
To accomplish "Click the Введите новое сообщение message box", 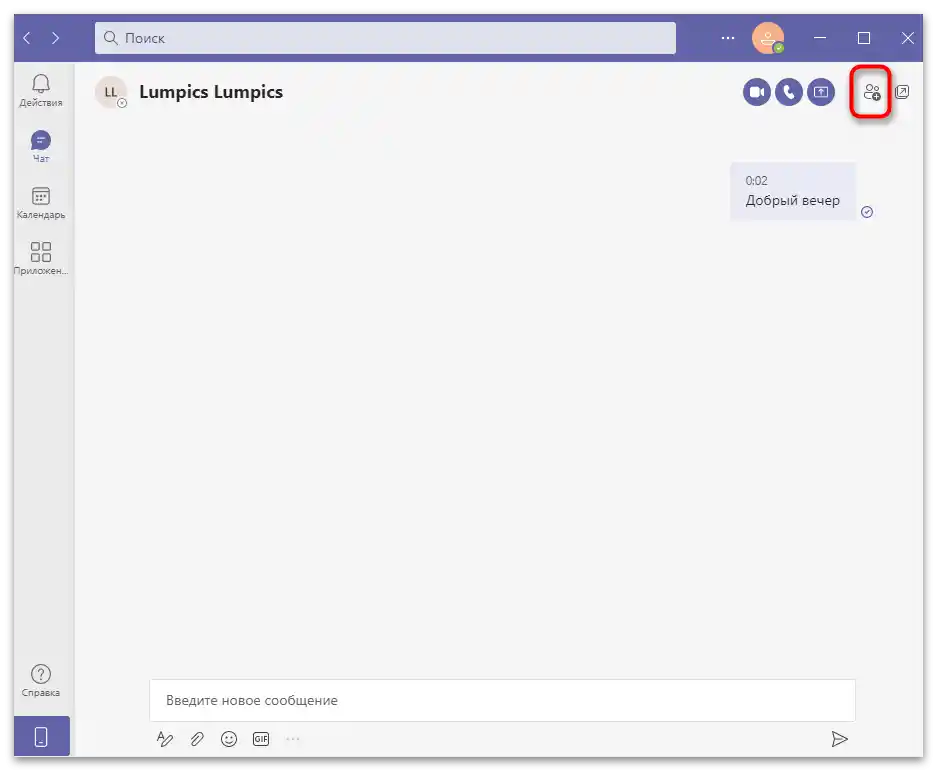I will coord(503,700).
